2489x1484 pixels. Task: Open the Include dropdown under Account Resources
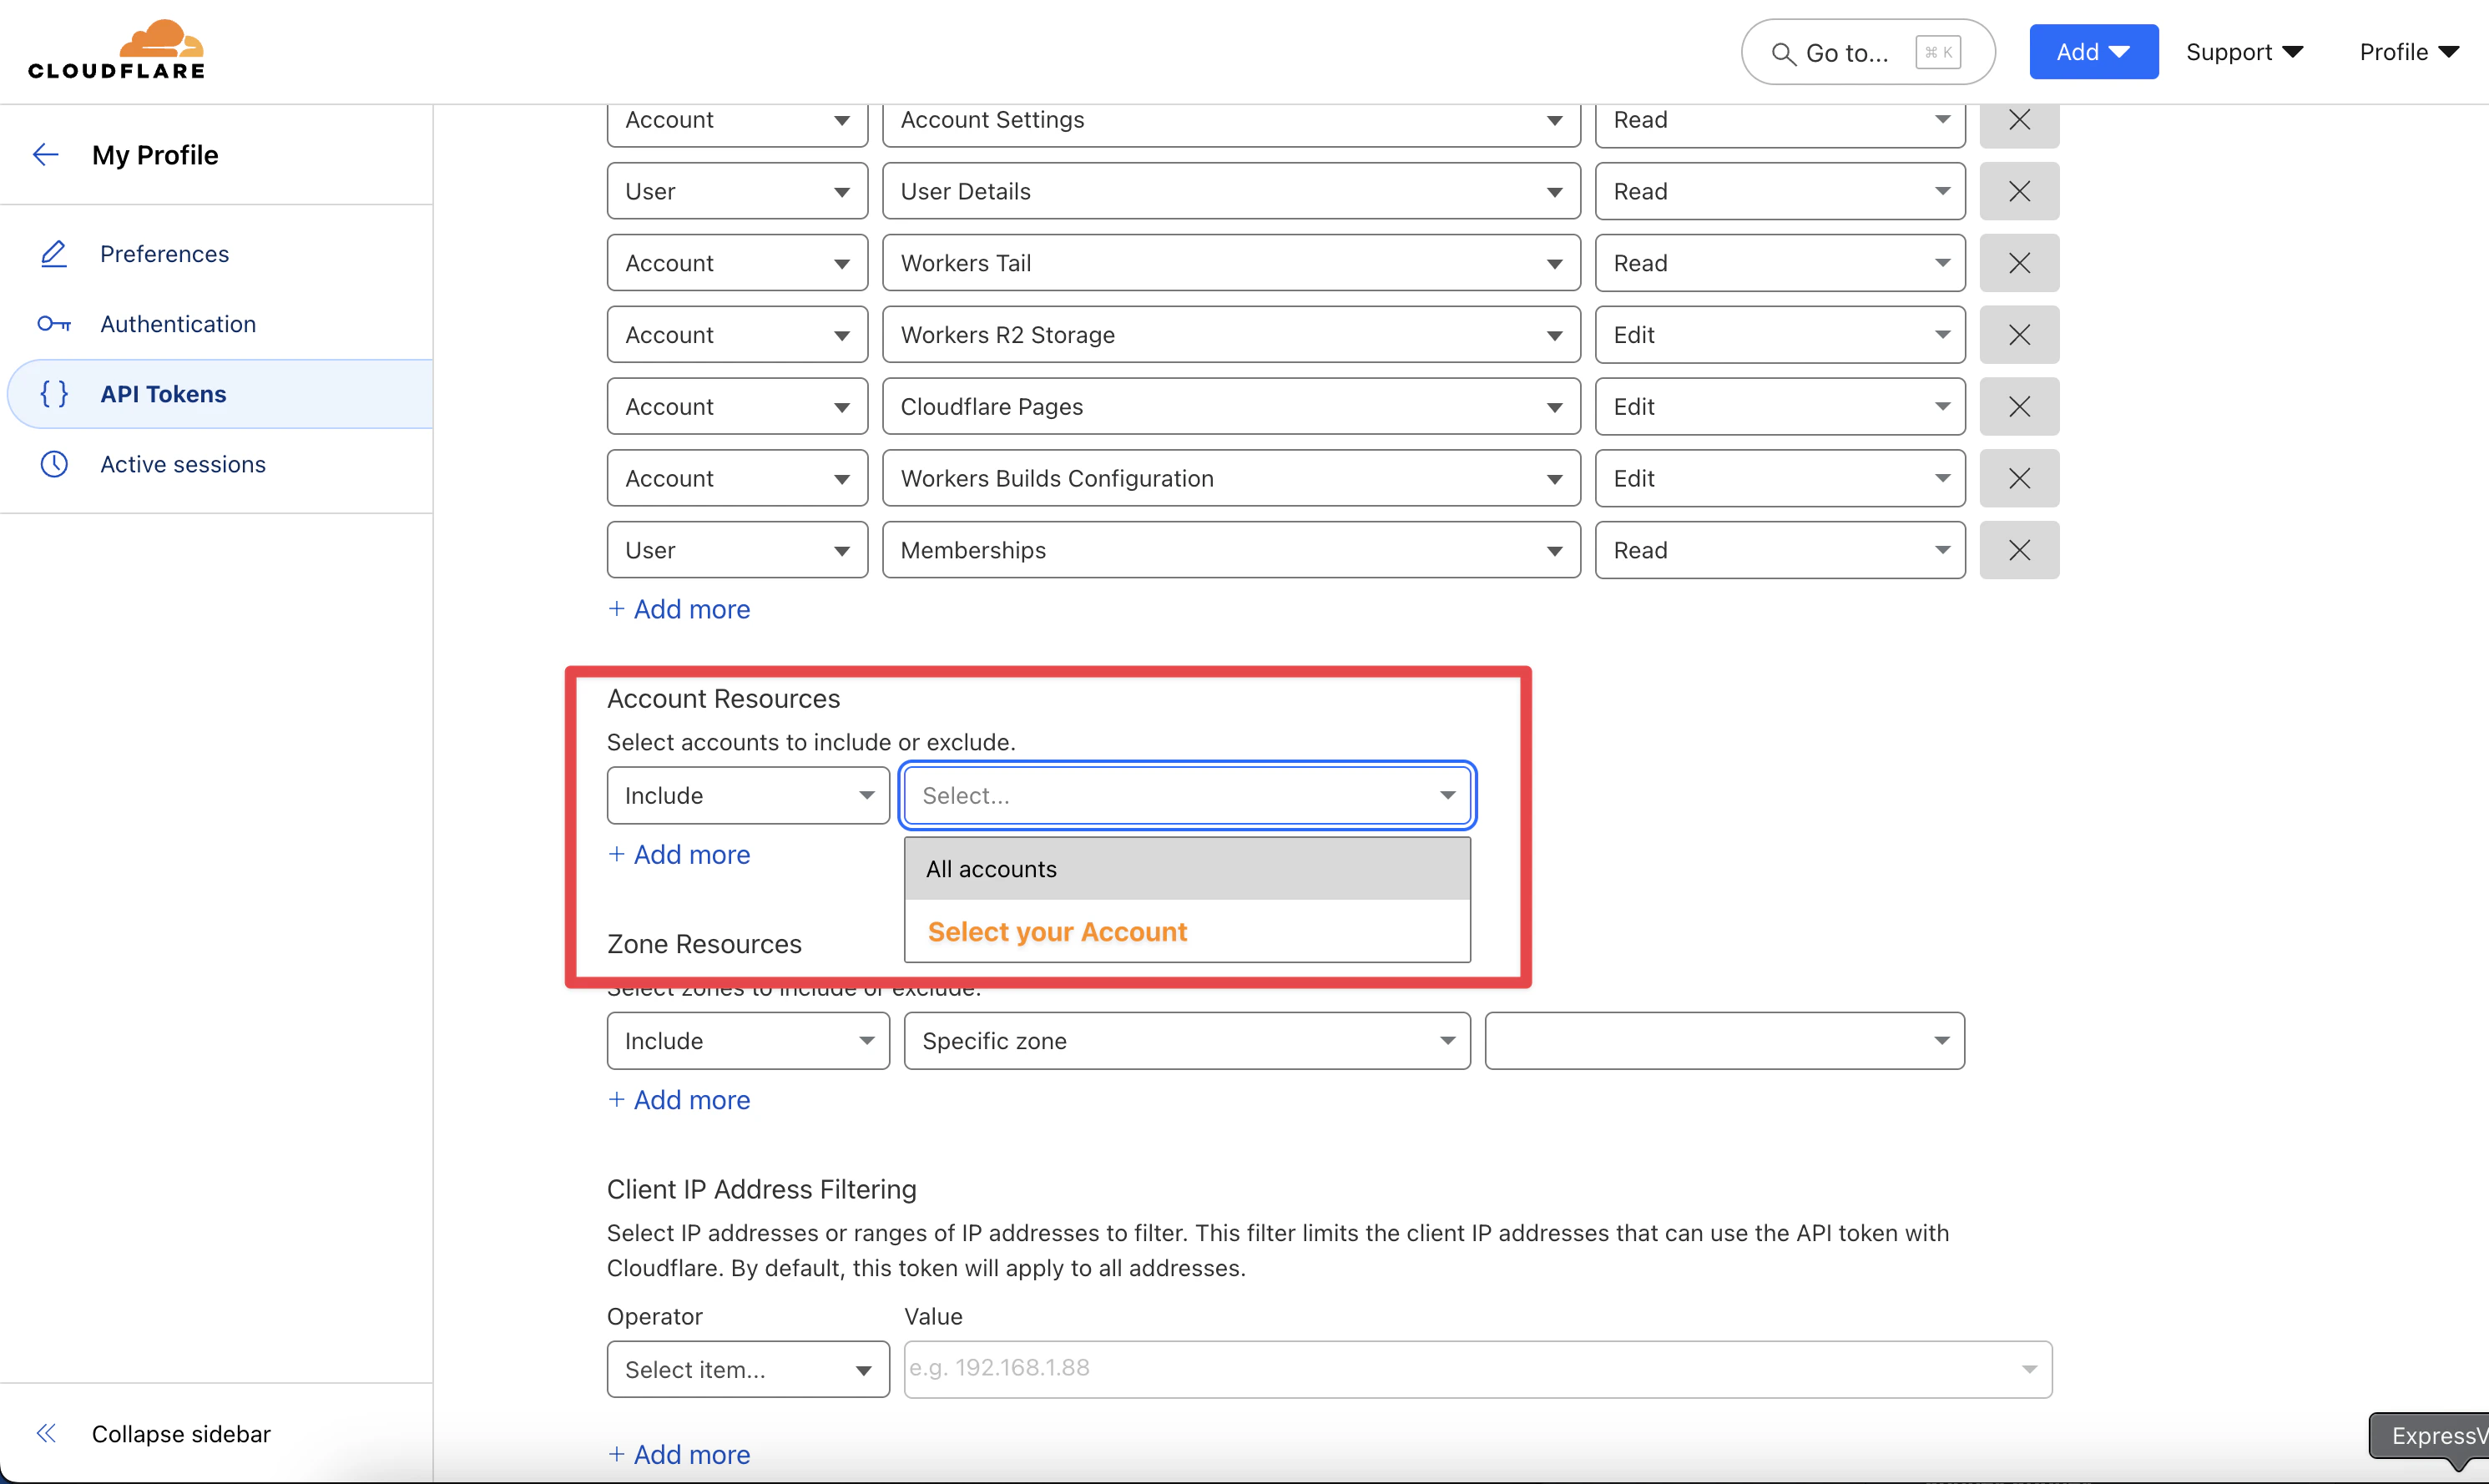(747, 796)
